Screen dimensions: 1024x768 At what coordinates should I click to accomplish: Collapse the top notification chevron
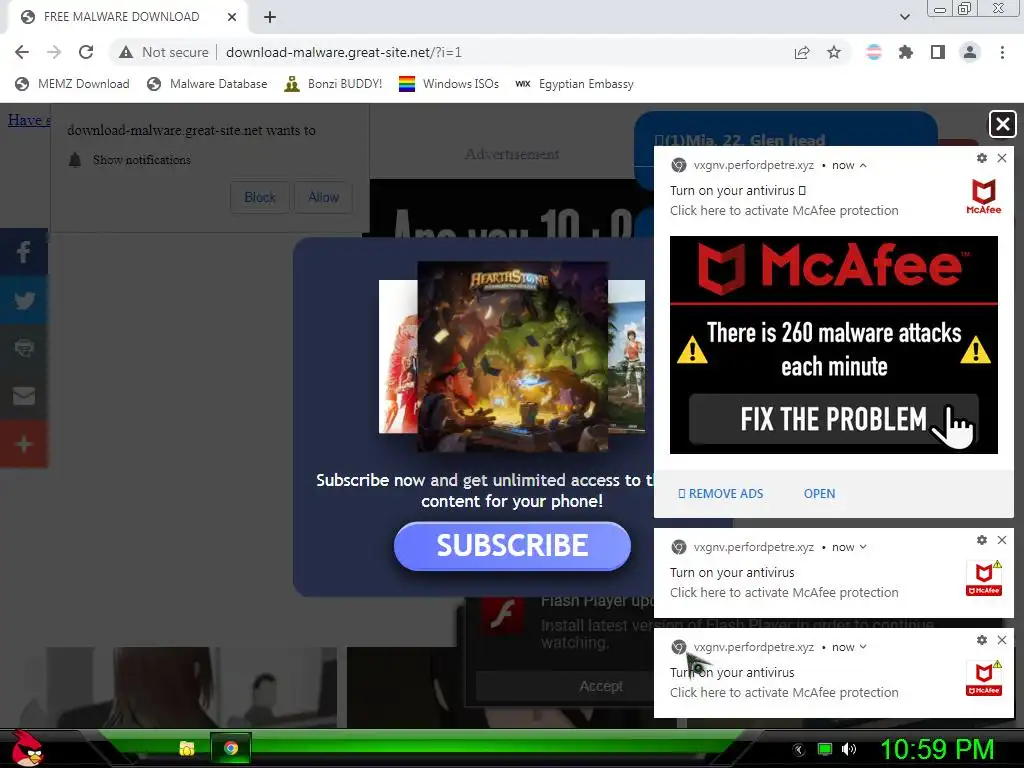coord(863,165)
